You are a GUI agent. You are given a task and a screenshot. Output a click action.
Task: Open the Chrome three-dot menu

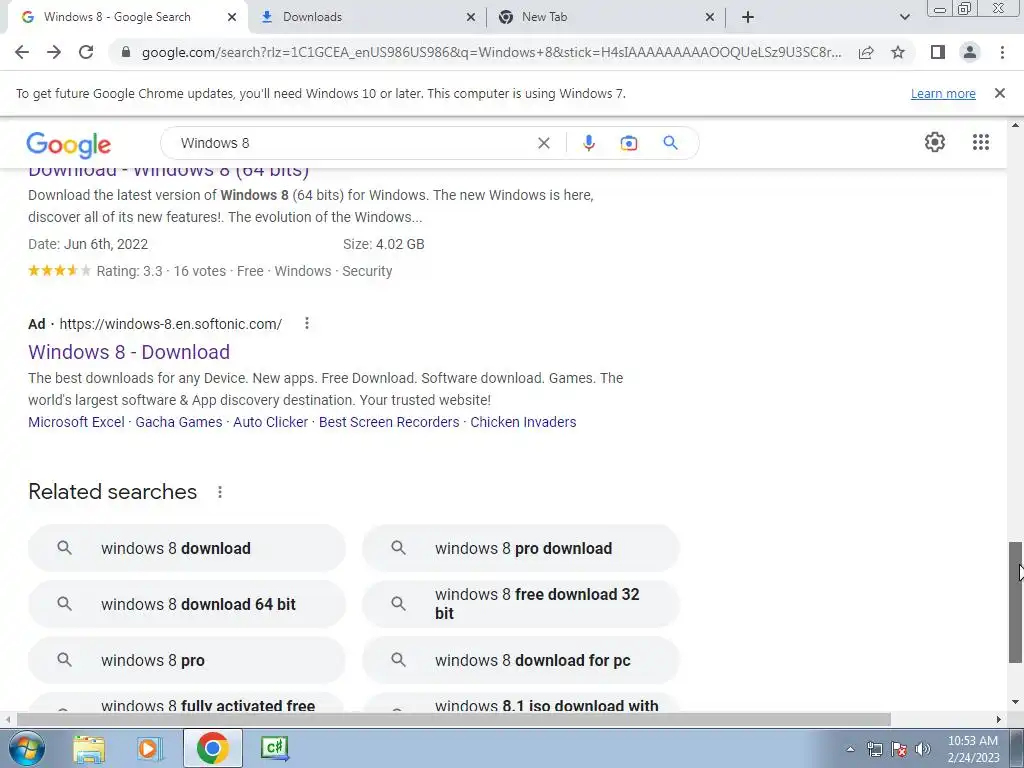tap(1002, 52)
